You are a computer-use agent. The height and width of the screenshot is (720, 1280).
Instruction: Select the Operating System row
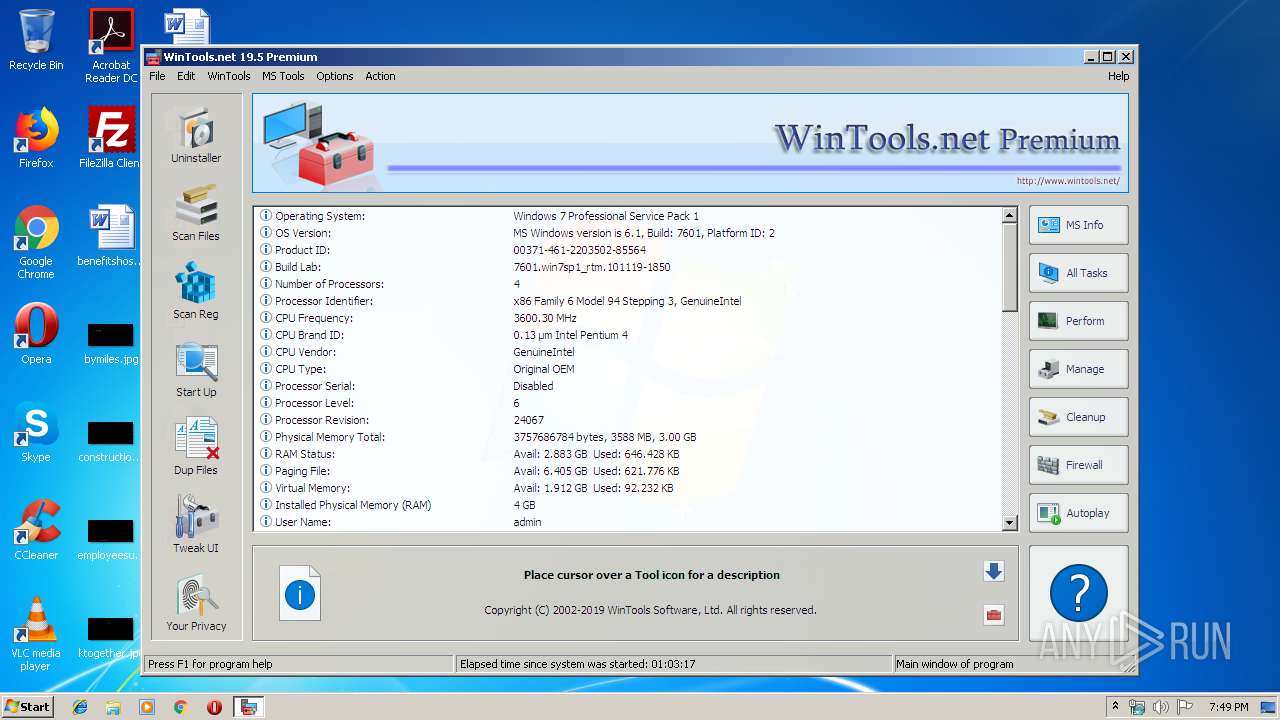(629, 216)
